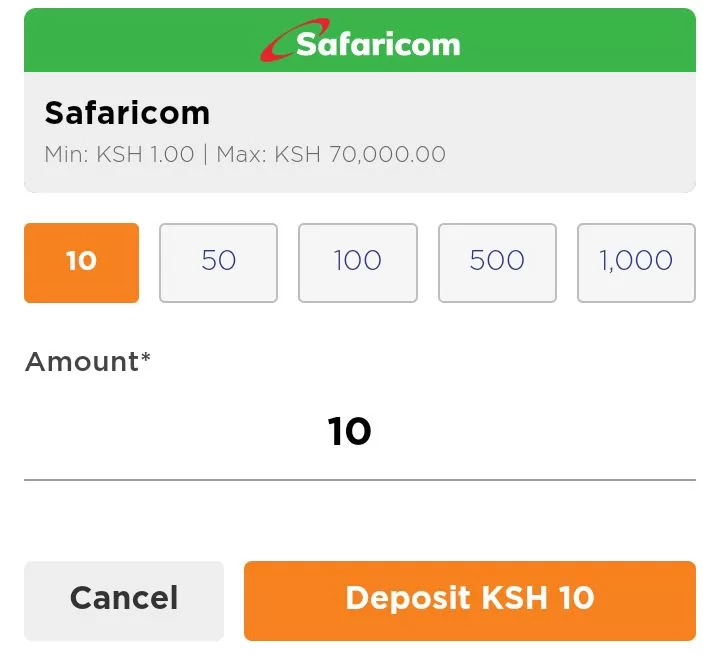Screen dimensions: 703x658
Task: Tap the Min: KSH 1.00 limit text
Action: click(x=119, y=155)
